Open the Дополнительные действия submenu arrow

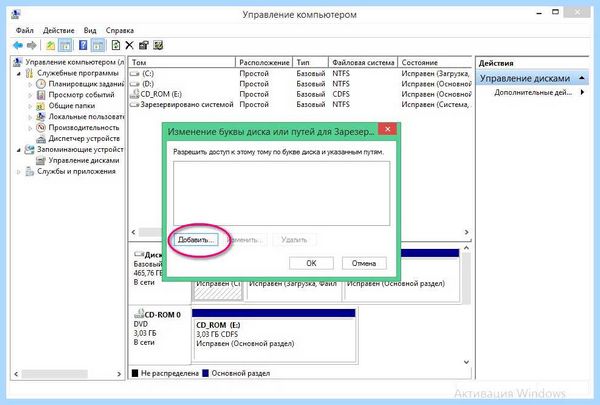[x=582, y=92]
